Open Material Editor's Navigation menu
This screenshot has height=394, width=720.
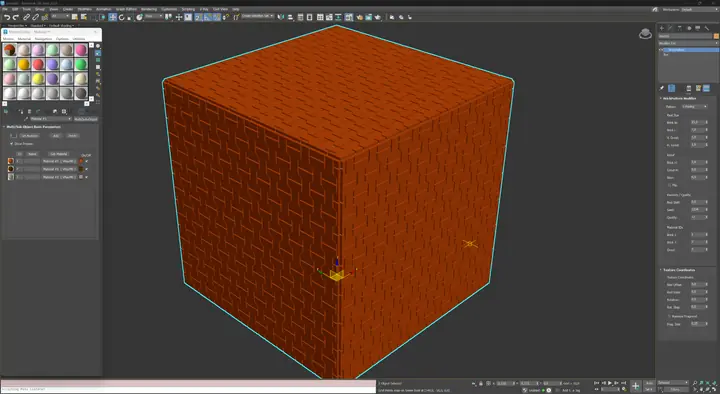pos(43,39)
